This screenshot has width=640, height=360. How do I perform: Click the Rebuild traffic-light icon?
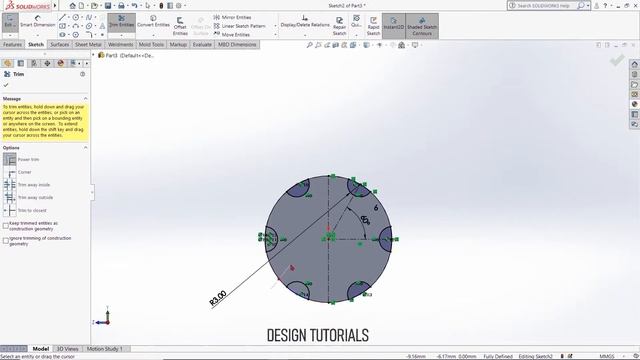(161, 6)
